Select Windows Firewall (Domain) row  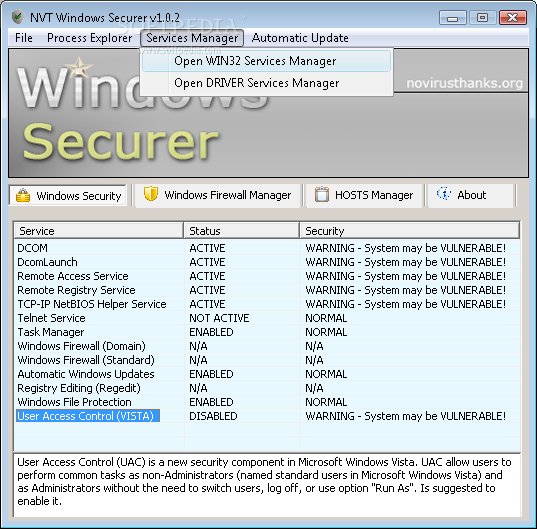267,346
